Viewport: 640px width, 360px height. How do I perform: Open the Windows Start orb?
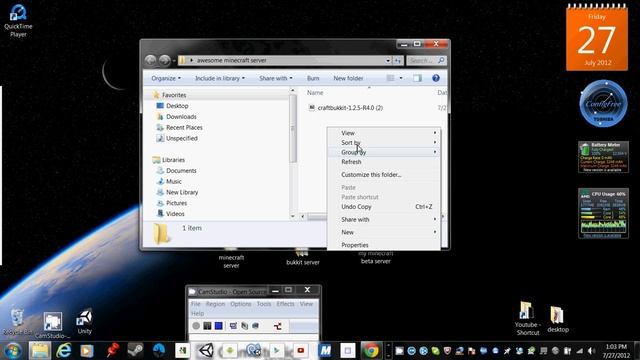point(13,350)
